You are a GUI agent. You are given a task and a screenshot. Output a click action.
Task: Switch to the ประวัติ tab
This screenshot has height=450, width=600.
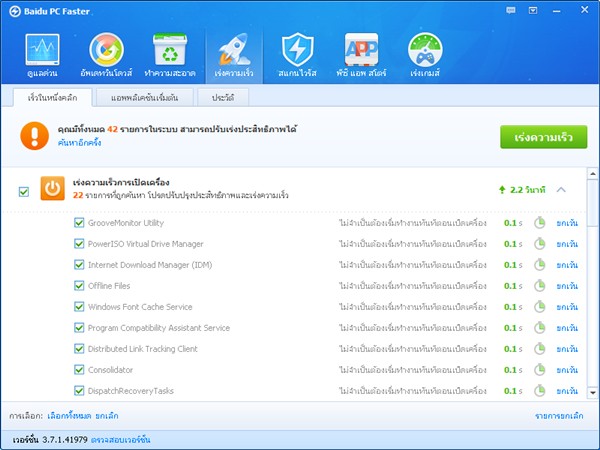[x=223, y=98]
